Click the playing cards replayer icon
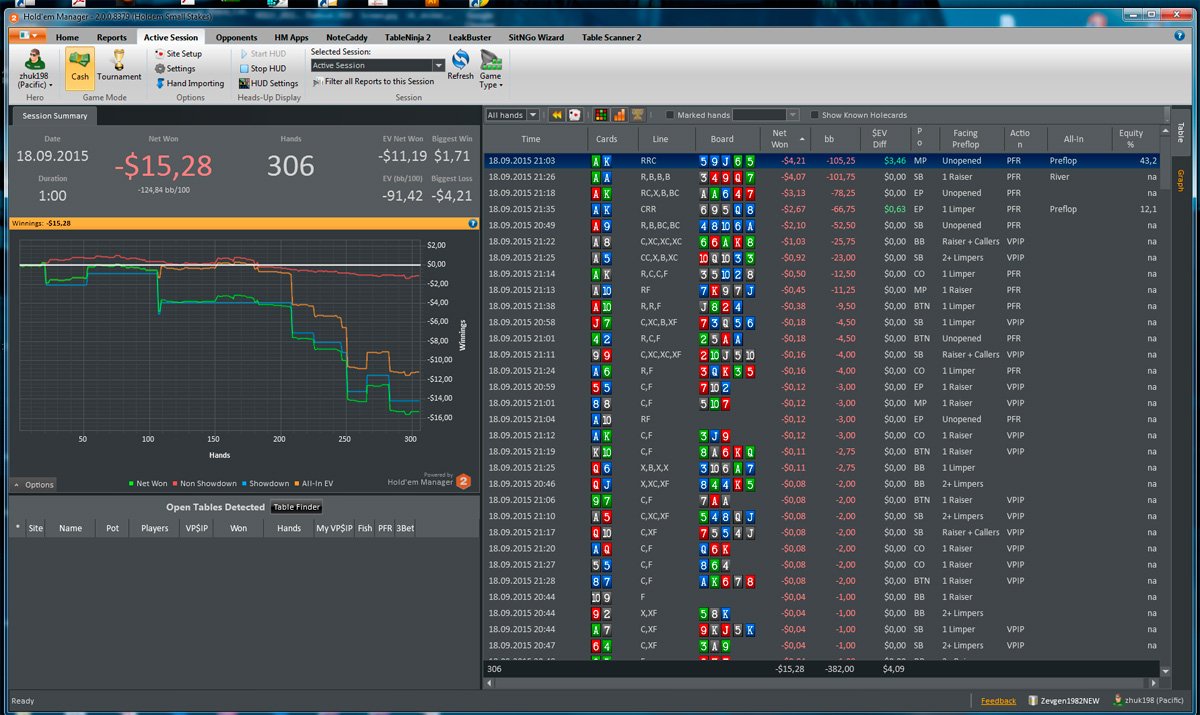The width and height of the screenshot is (1200, 715). click(575, 115)
